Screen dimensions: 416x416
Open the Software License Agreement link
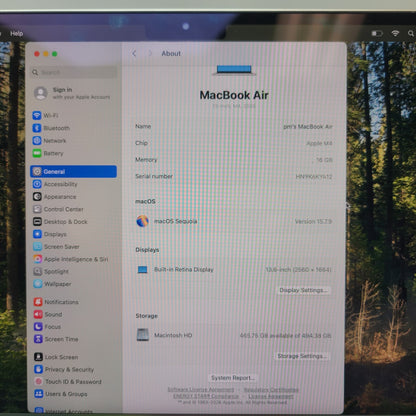coord(201,389)
